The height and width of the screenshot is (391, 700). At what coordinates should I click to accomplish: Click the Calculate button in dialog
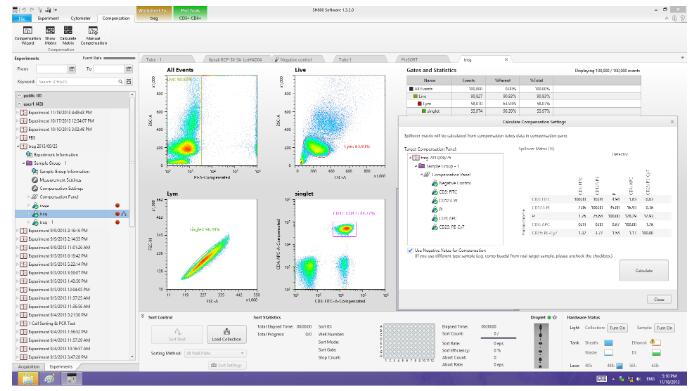click(x=644, y=270)
